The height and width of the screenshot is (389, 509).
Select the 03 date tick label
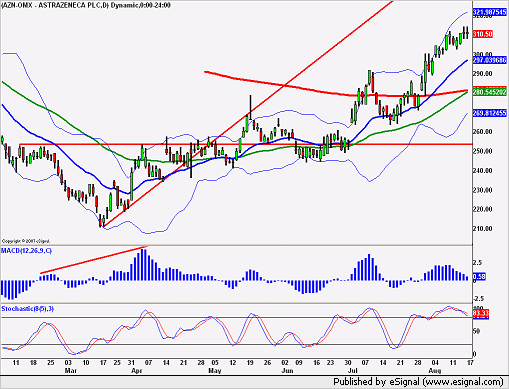tap(68, 363)
